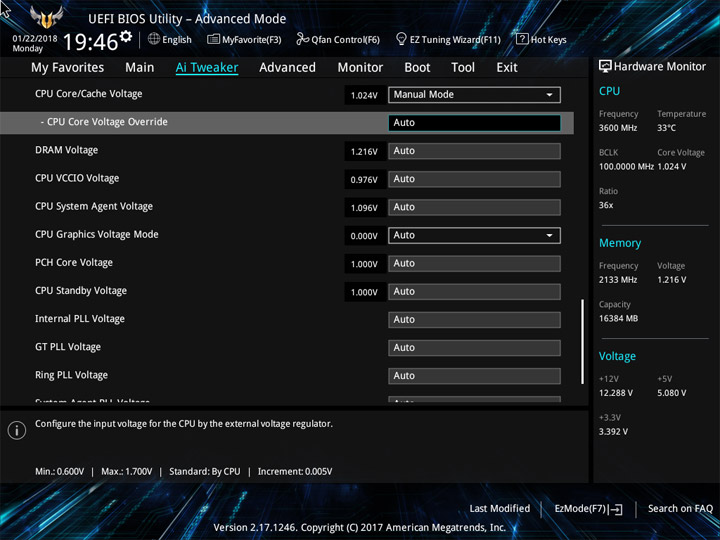
Task: Open the Boot tab
Action: pos(417,68)
